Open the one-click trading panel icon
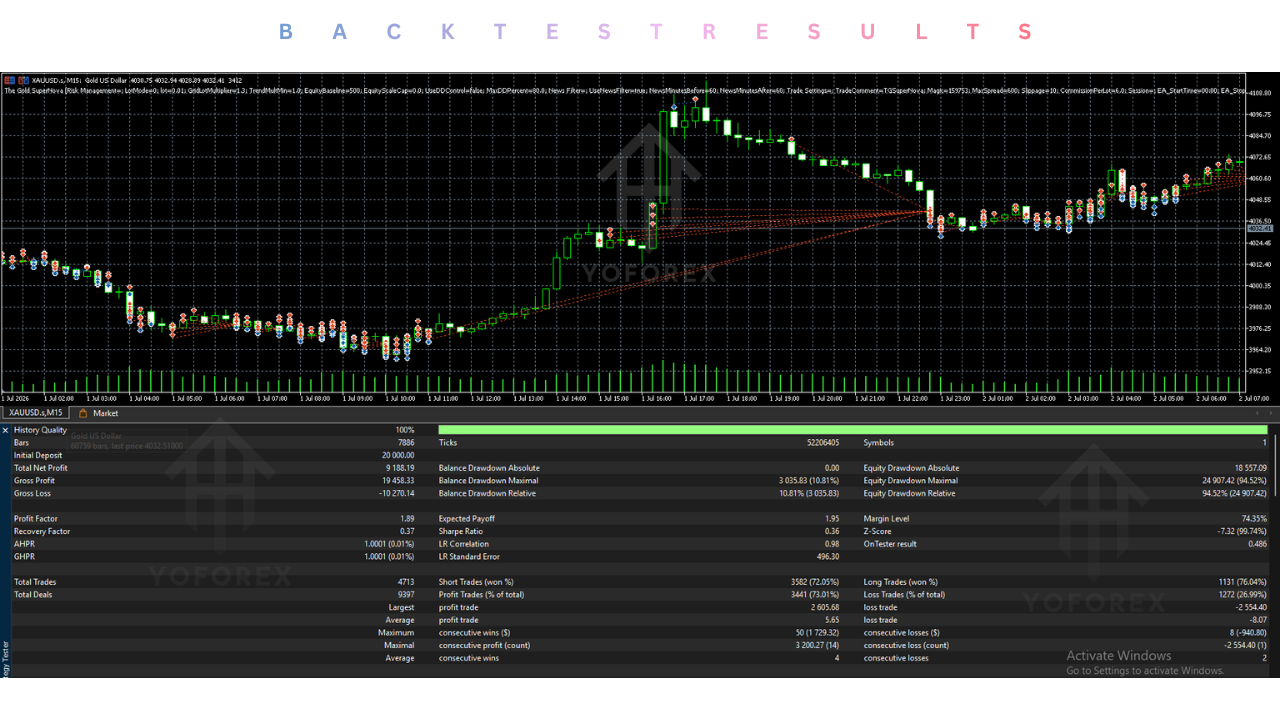The width and height of the screenshot is (1280, 720). click(10, 80)
